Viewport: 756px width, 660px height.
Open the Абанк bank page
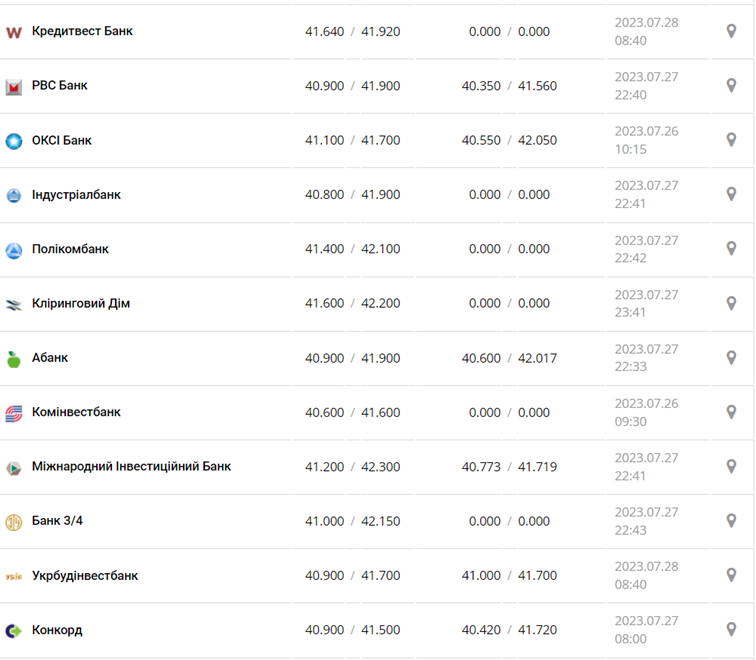[x=50, y=358]
